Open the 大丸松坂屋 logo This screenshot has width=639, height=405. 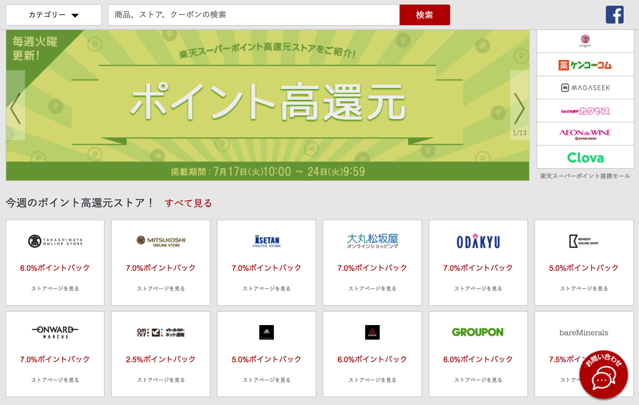point(372,241)
